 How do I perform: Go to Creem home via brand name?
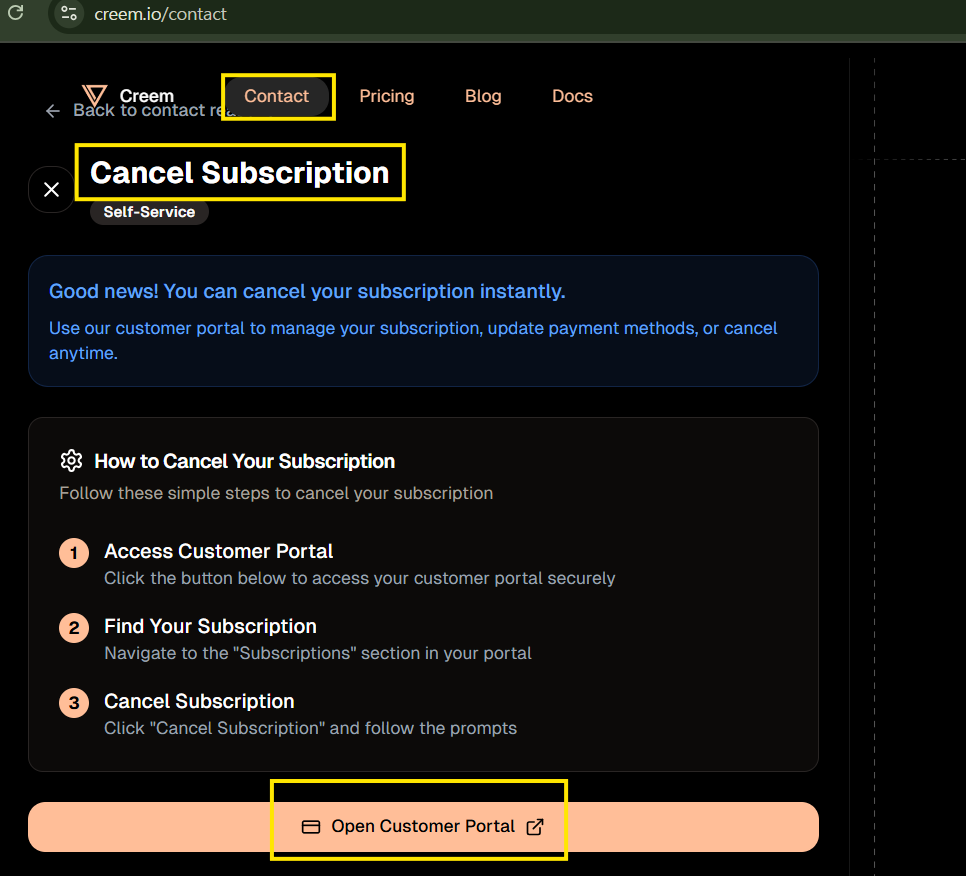tap(147, 95)
